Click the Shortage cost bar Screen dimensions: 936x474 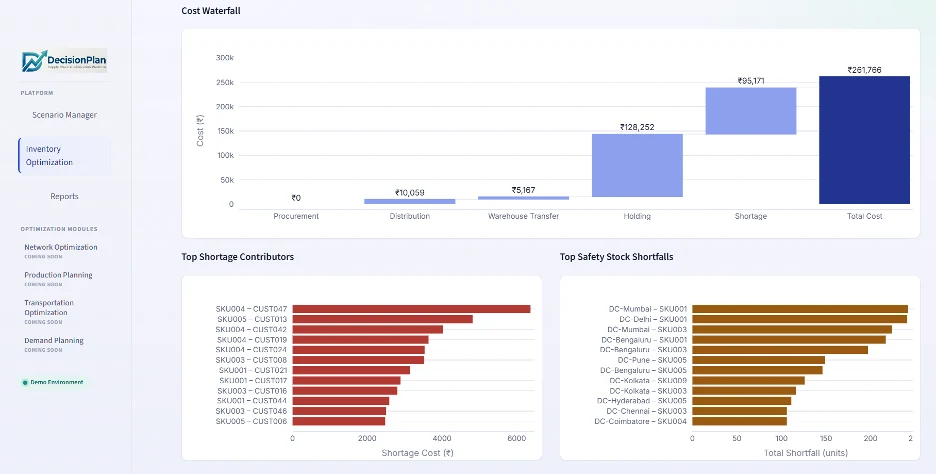pos(751,111)
